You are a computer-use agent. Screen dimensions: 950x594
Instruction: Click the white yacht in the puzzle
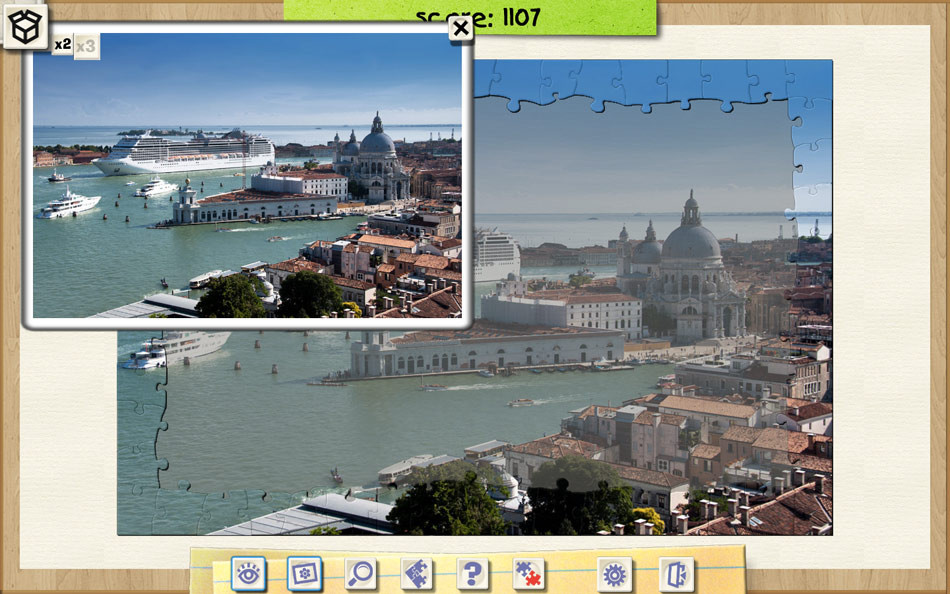coord(175,347)
